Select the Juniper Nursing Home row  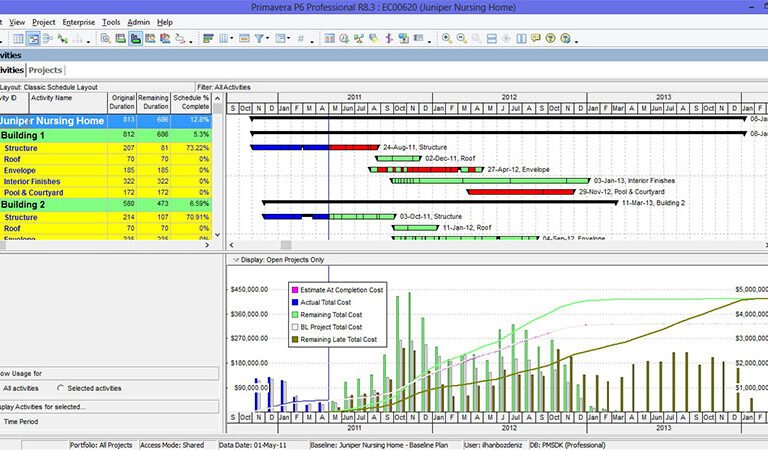click(106, 121)
